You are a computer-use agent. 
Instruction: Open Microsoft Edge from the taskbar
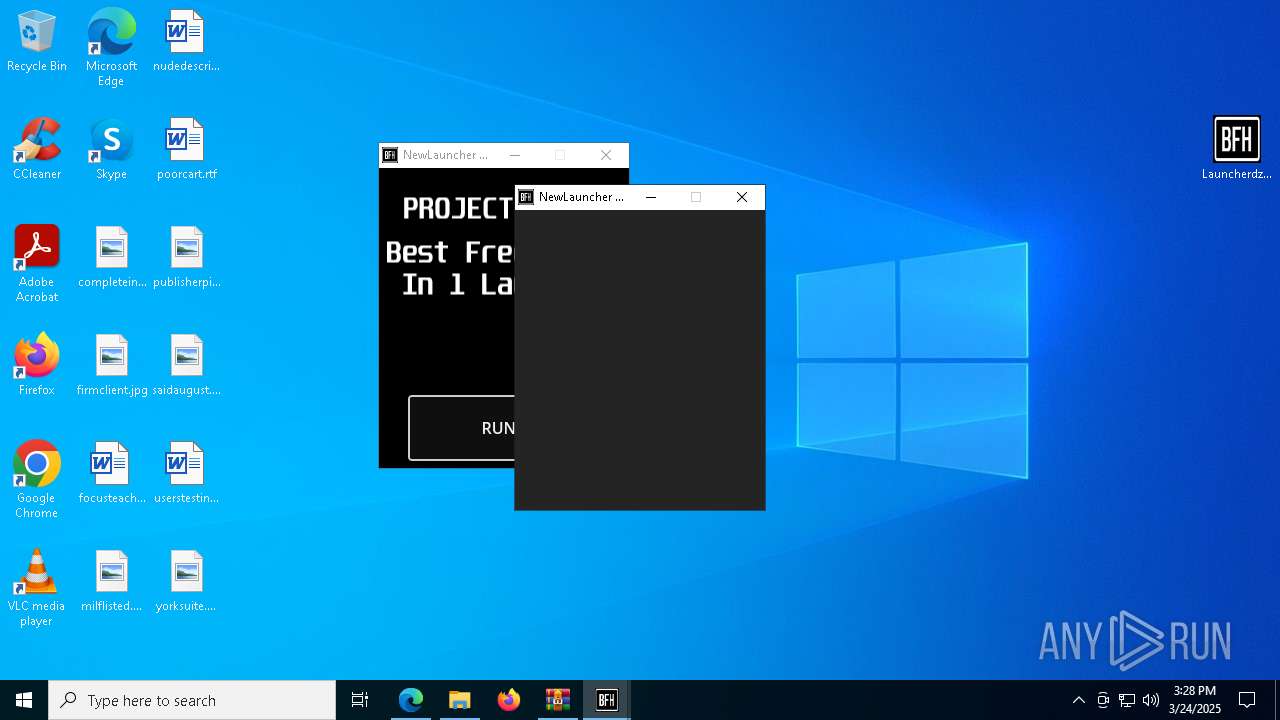pos(411,700)
